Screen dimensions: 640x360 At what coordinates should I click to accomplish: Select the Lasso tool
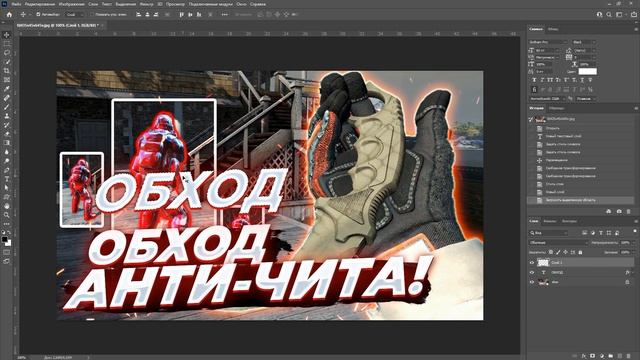pyautogui.click(x=7, y=53)
